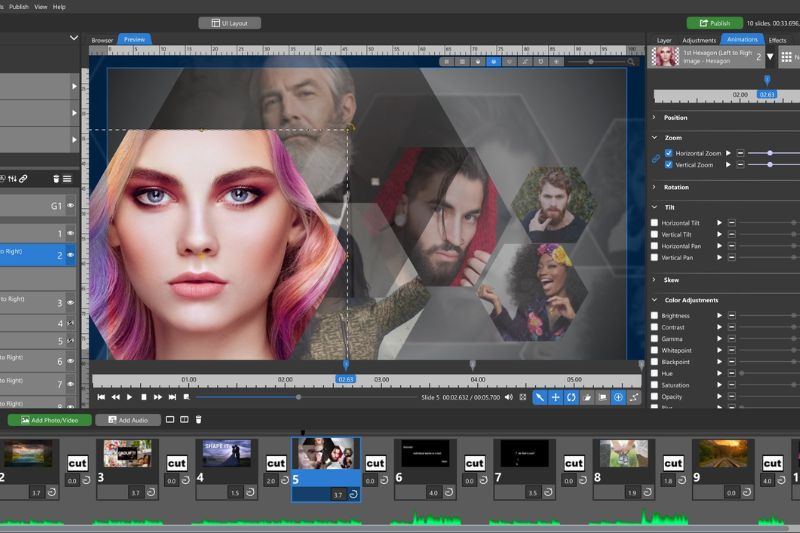Enable the Saturation checkbox
Screen dimensions: 800x533
[654, 385]
